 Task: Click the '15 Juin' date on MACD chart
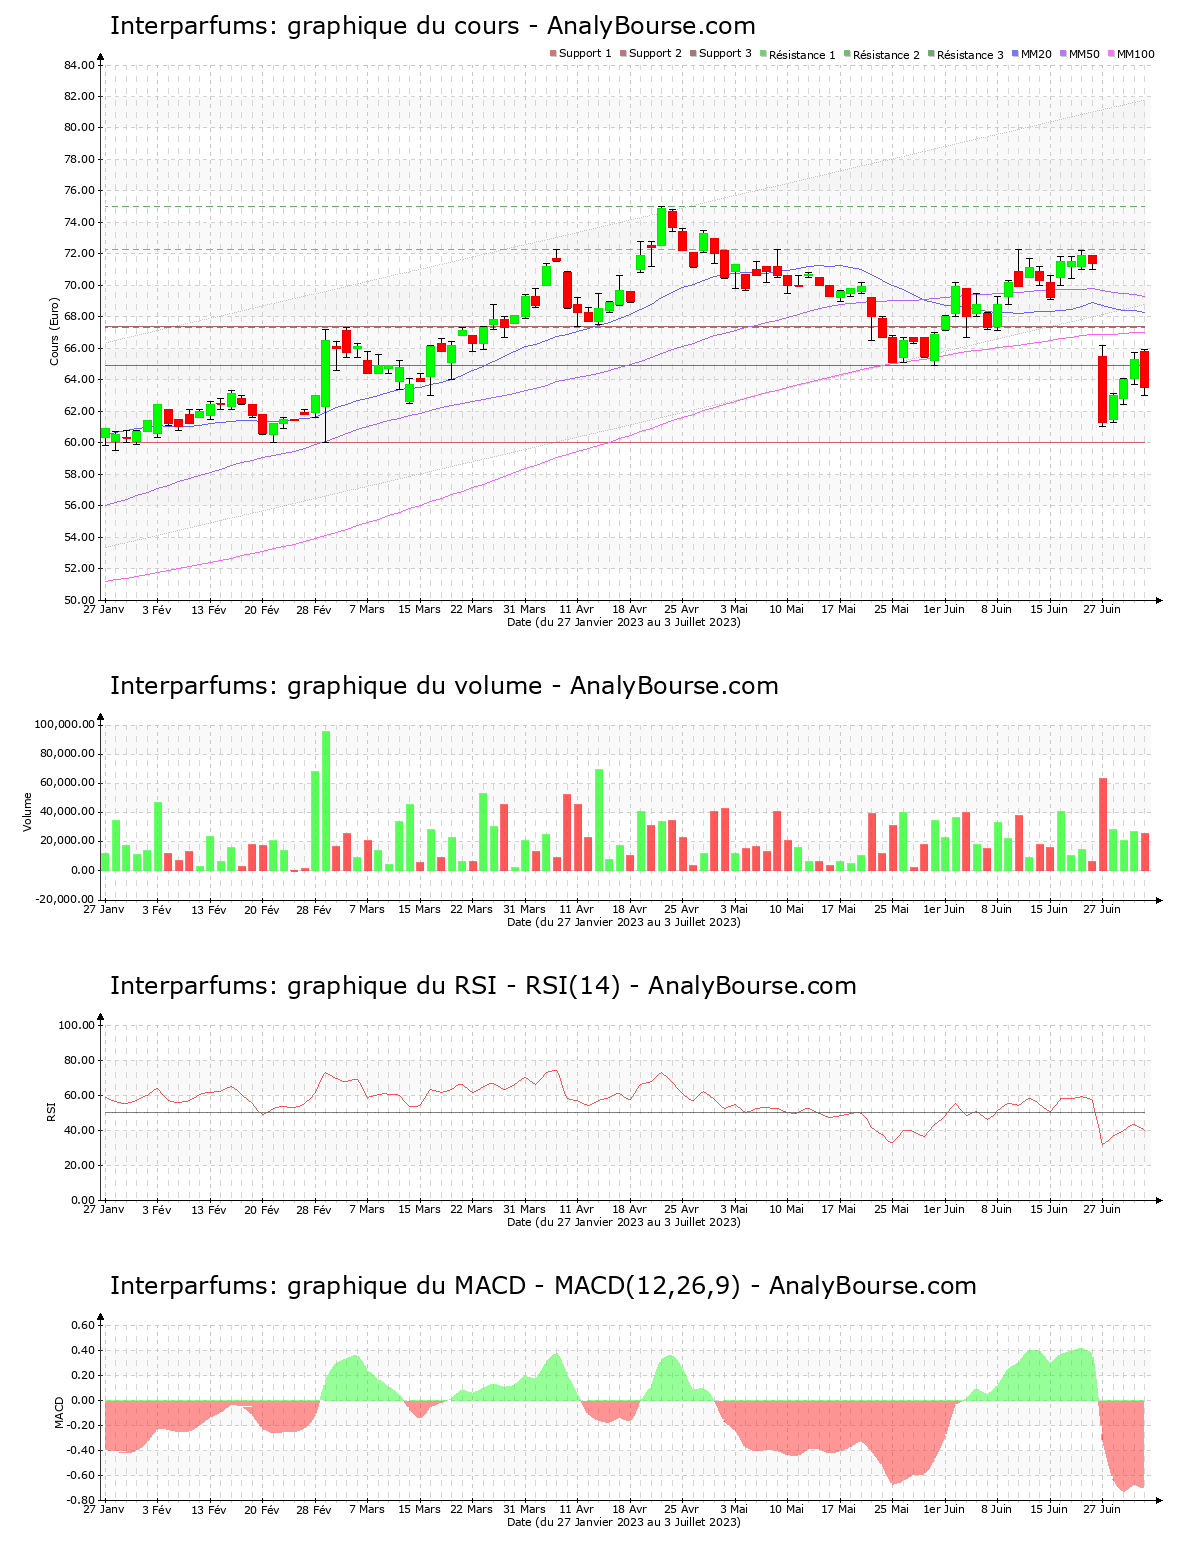tap(1049, 1510)
